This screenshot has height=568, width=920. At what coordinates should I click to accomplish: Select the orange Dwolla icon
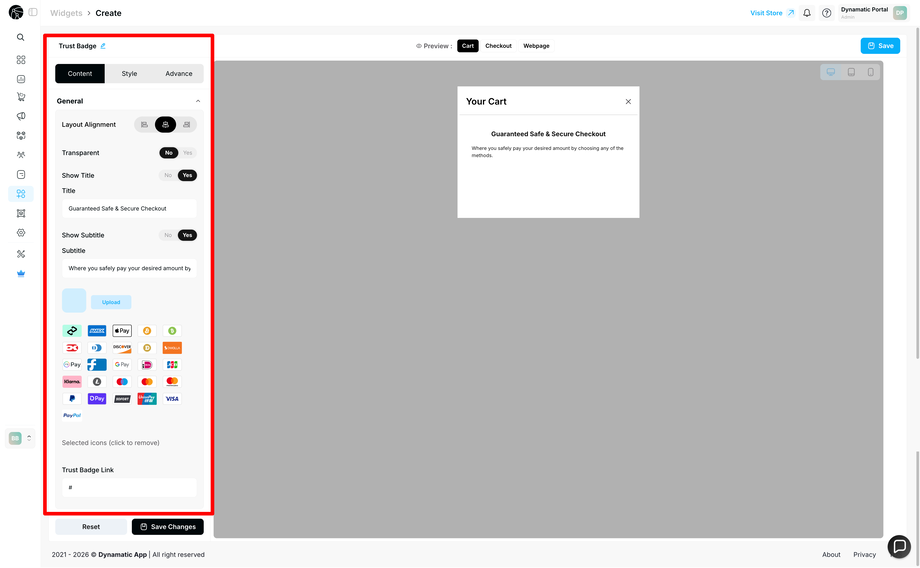click(x=172, y=348)
